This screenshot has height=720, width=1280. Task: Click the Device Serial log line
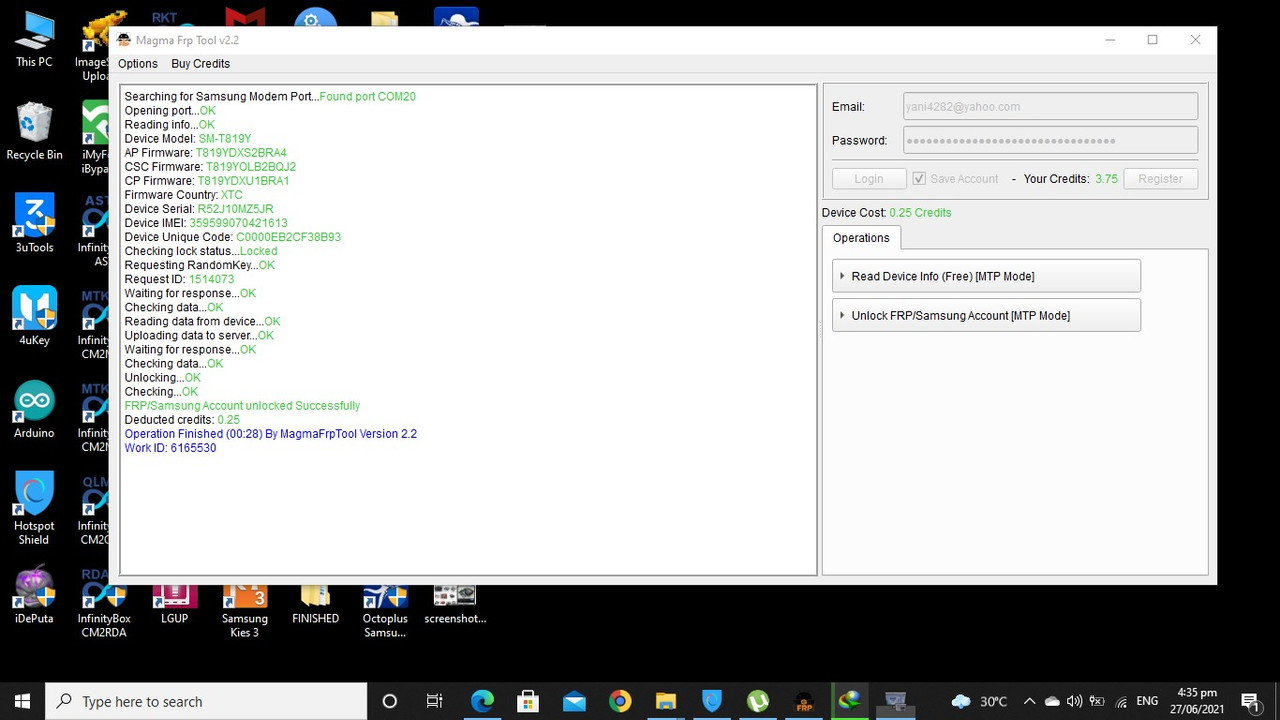point(199,209)
